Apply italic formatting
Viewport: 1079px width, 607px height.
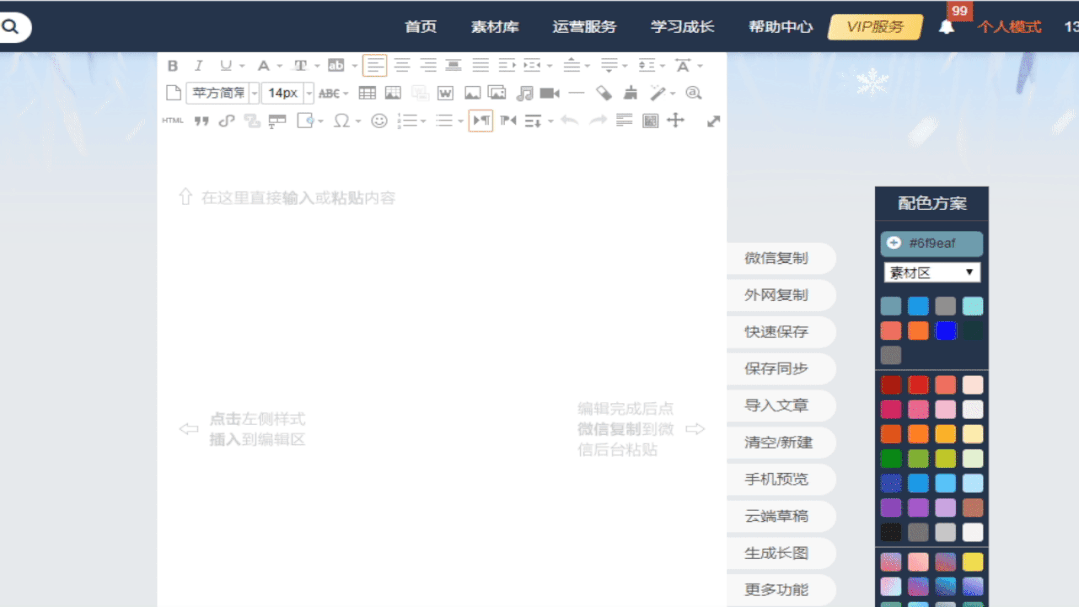pyautogui.click(x=198, y=66)
